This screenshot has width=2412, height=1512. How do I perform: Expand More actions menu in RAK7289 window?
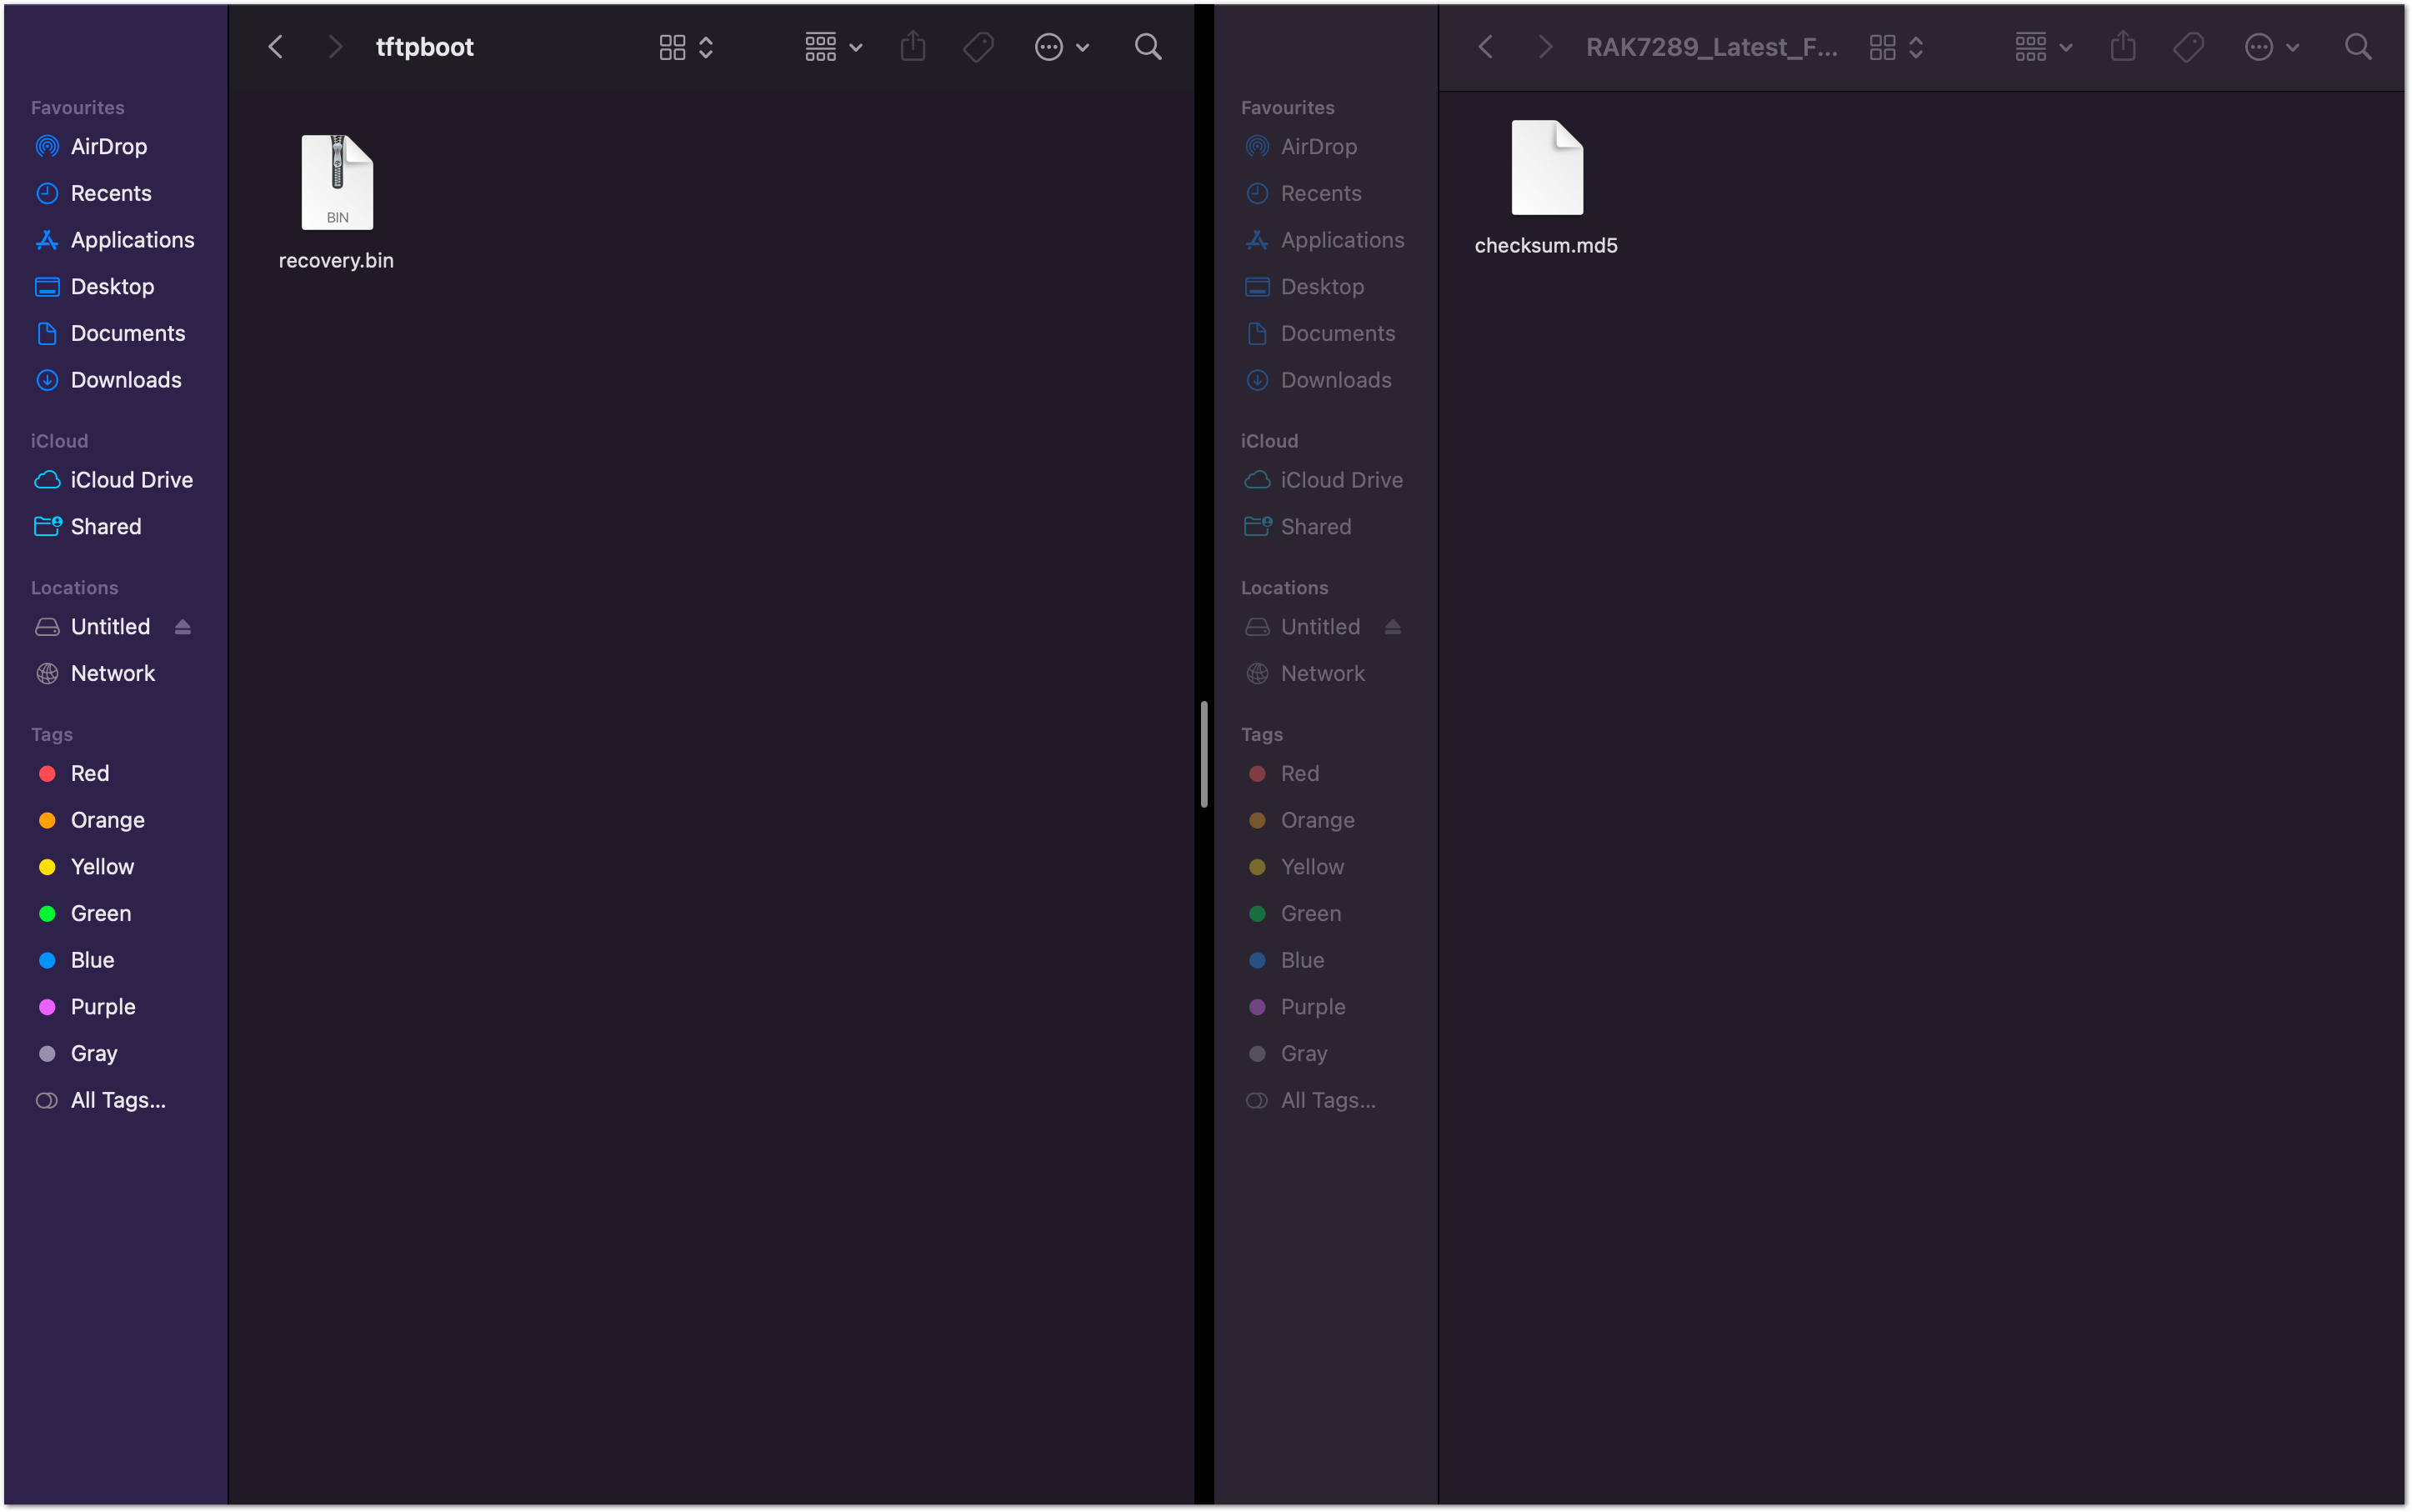click(x=2271, y=47)
